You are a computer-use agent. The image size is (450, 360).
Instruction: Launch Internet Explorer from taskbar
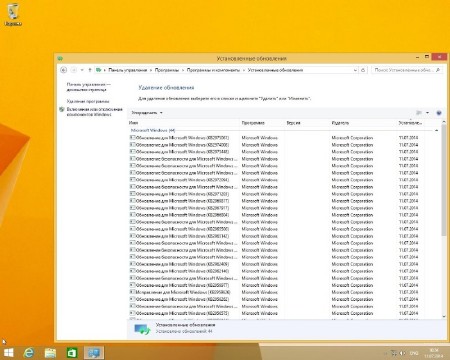[29, 353]
